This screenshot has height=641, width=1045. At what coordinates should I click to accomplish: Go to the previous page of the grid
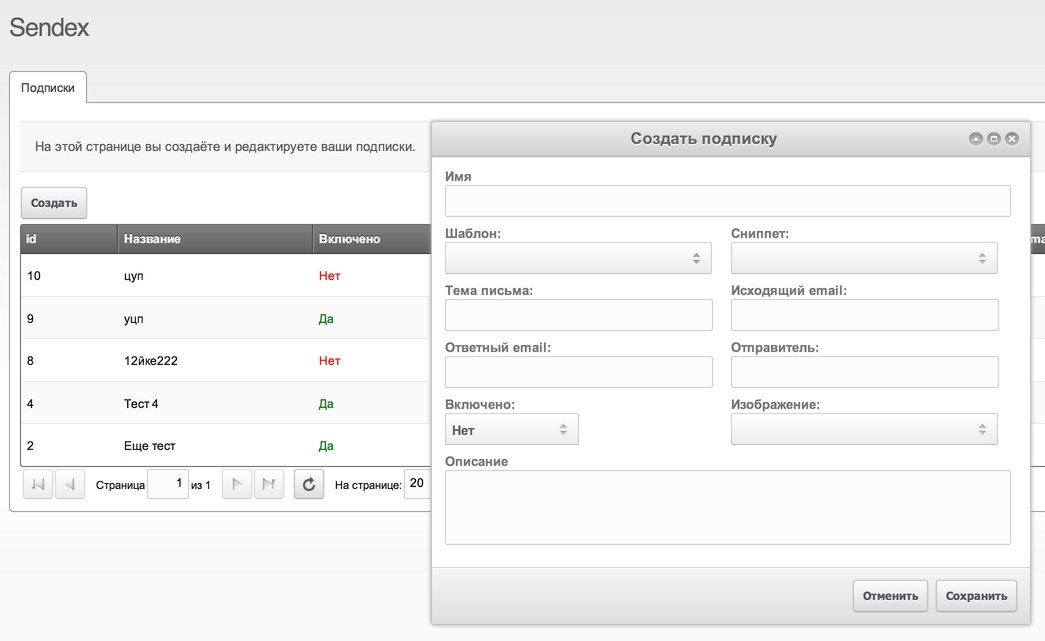[x=69, y=484]
